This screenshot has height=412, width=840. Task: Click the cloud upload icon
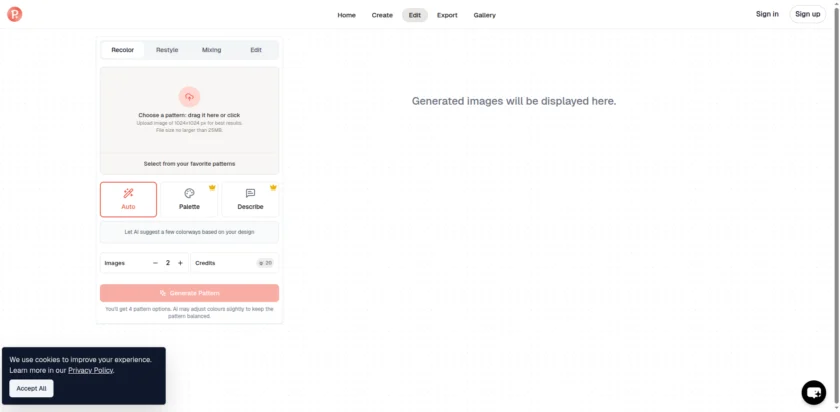(x=189, y=97)
